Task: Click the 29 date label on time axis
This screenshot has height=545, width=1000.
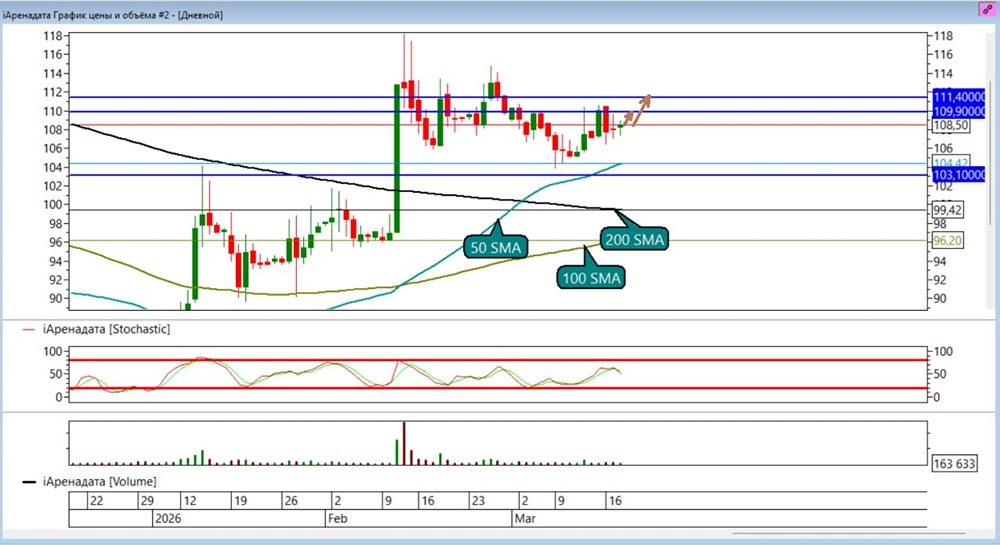Action: 147,500
